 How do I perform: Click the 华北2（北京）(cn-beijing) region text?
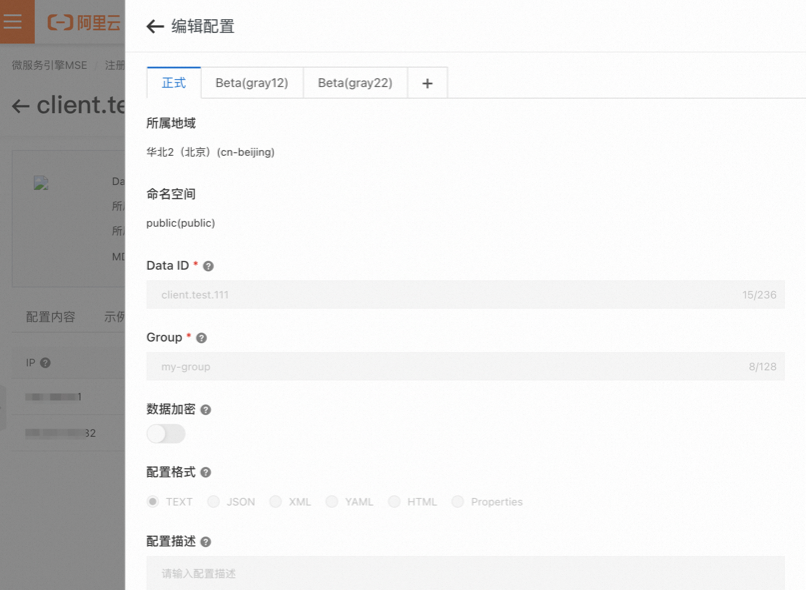tap(210, 152)
